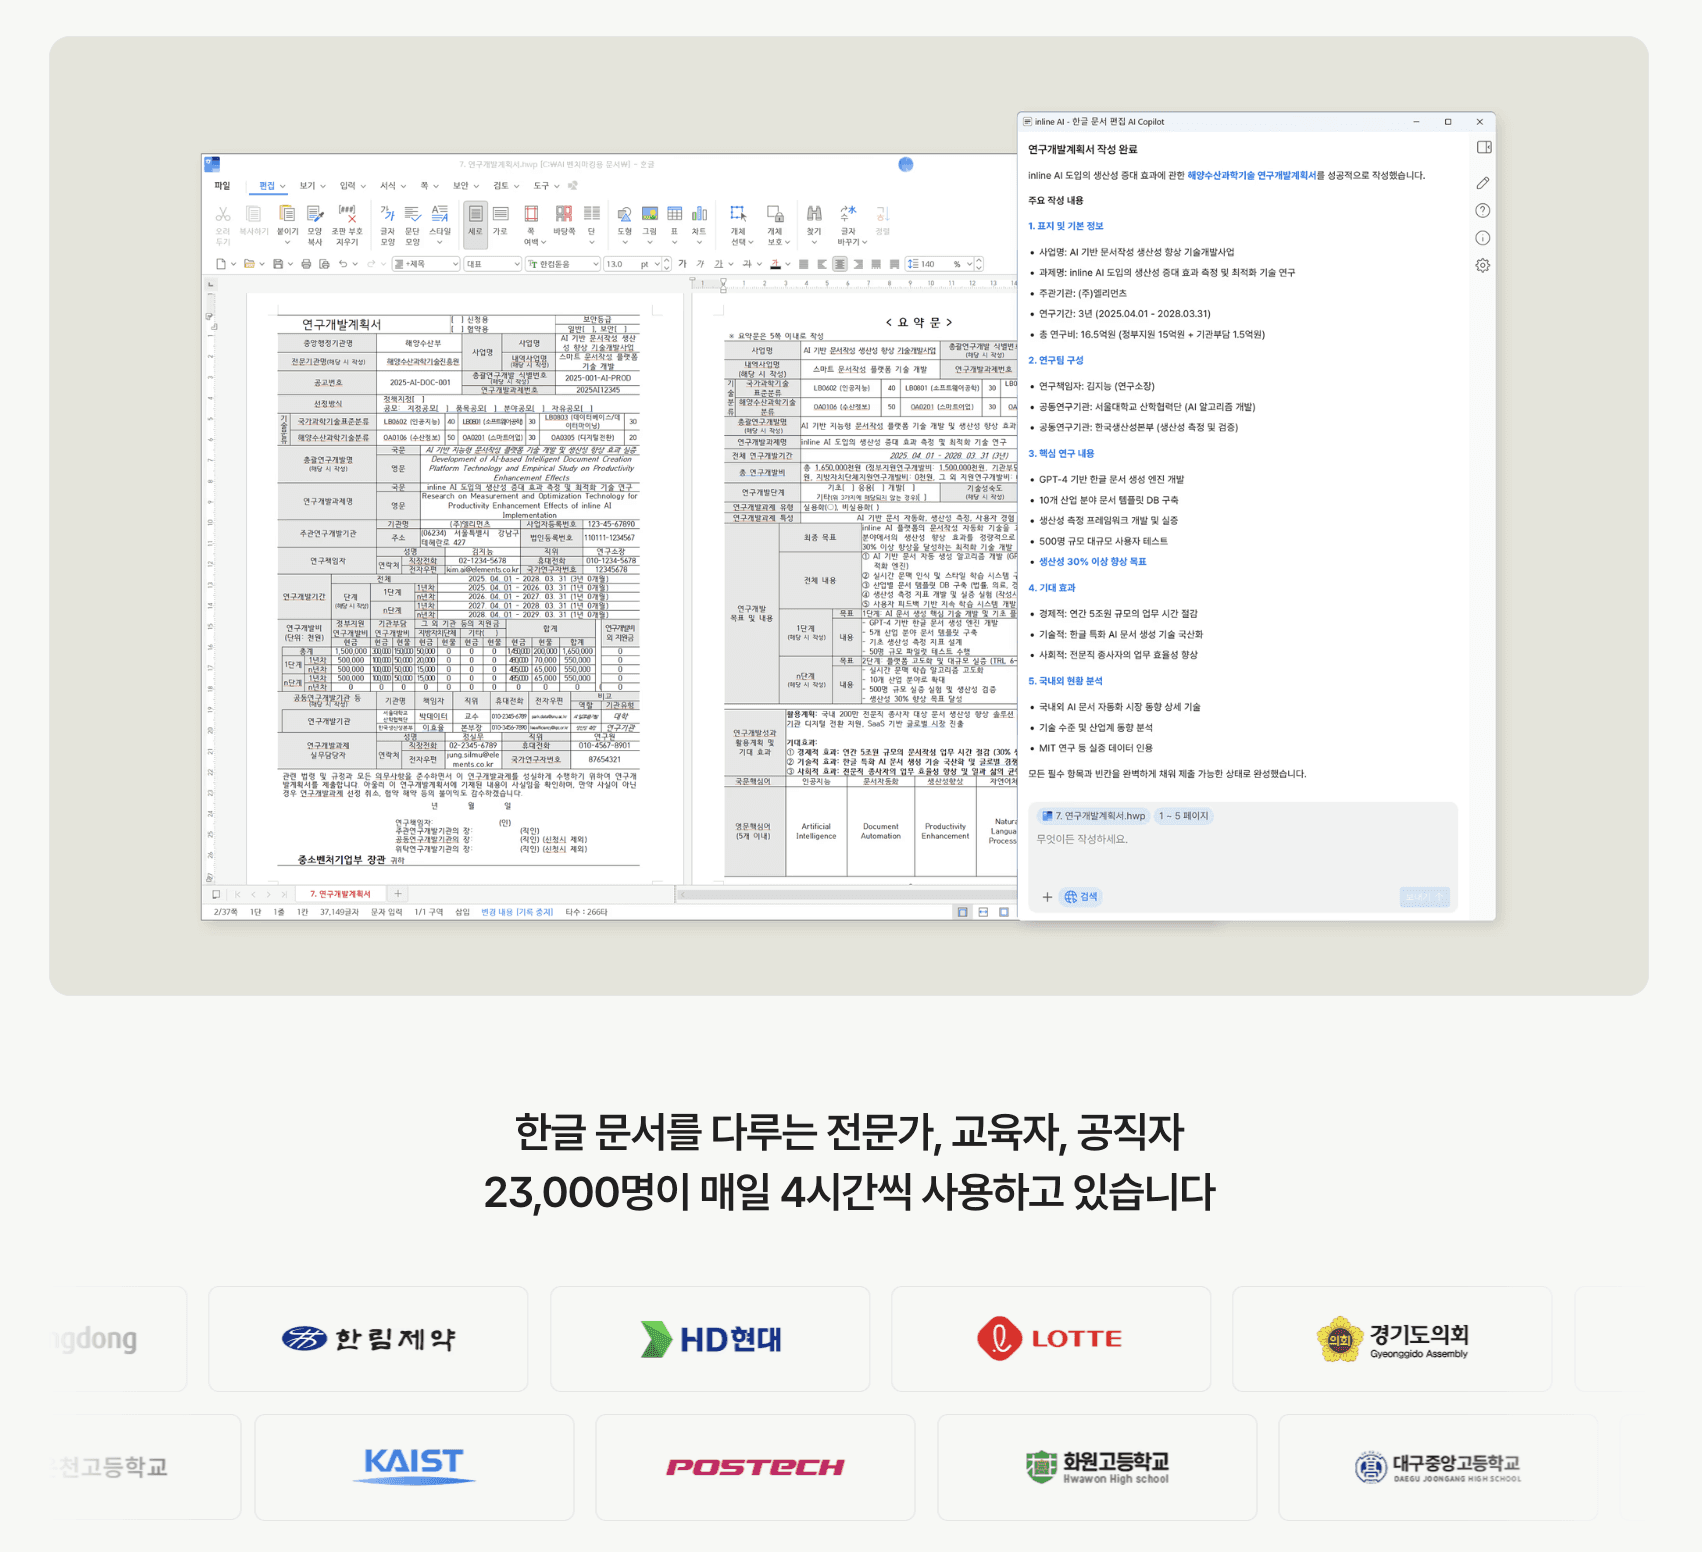This screenshot has height=1552, width=1702.
Task: Click the Save disk icon in toolbar
Action: 278,264
